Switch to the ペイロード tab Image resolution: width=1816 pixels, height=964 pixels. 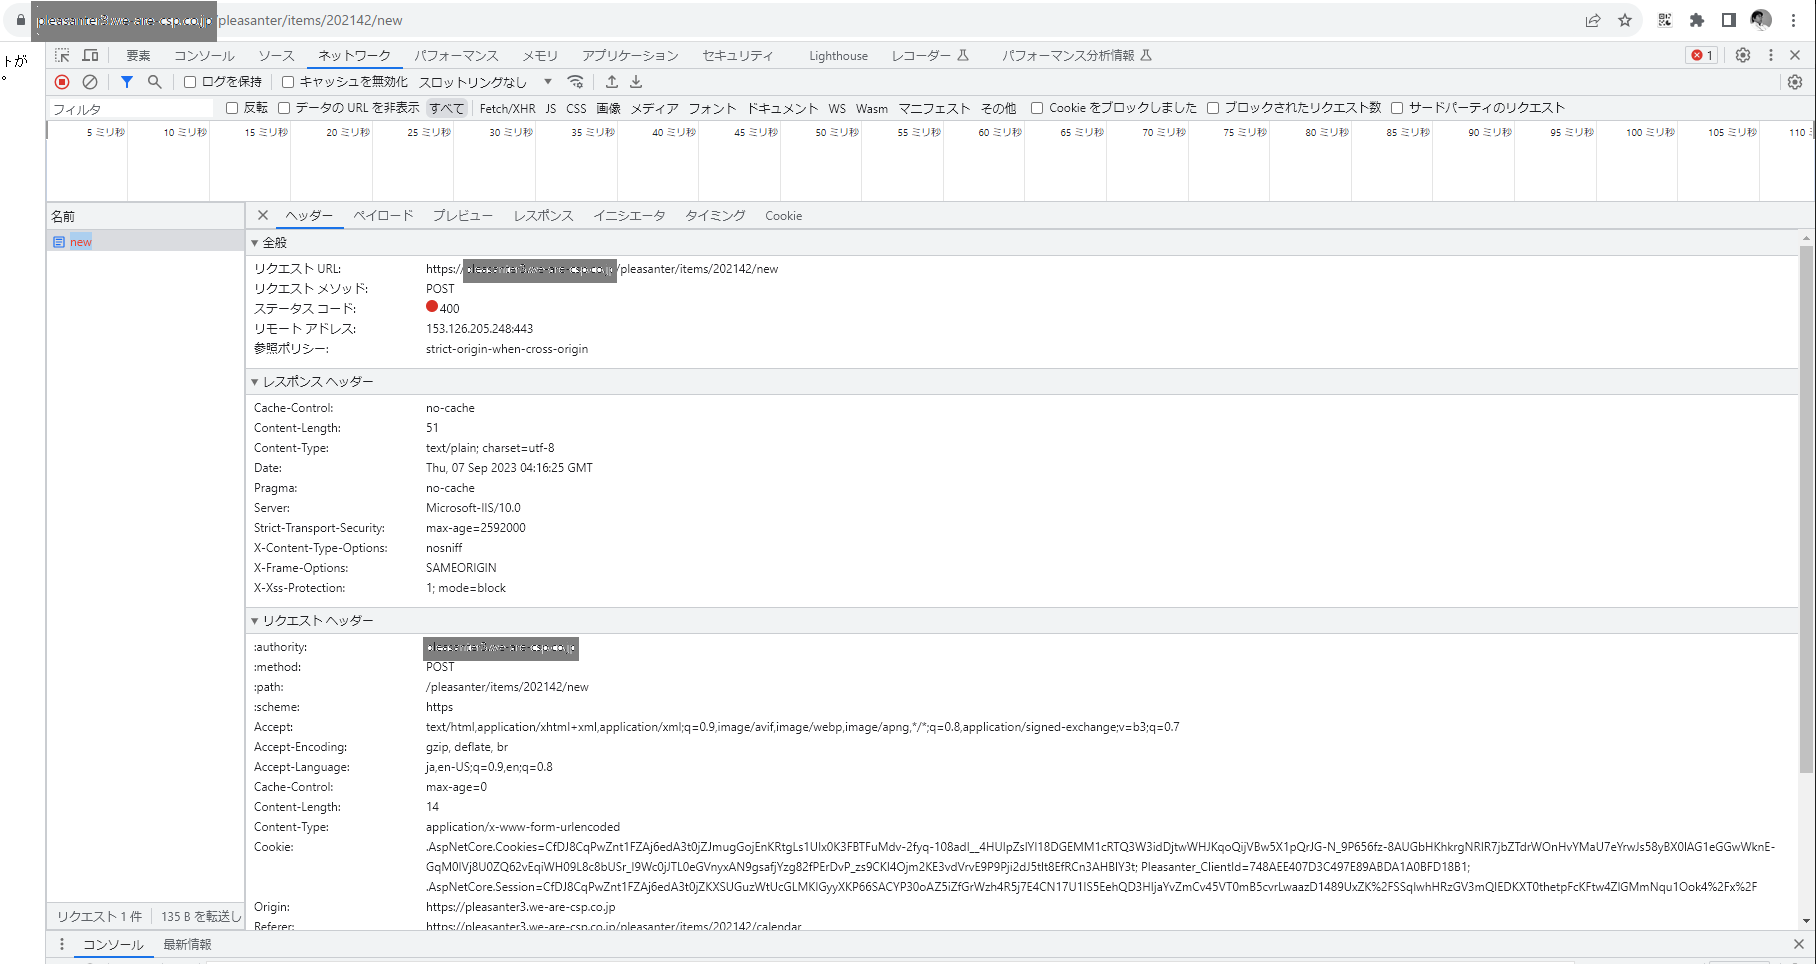384,215
